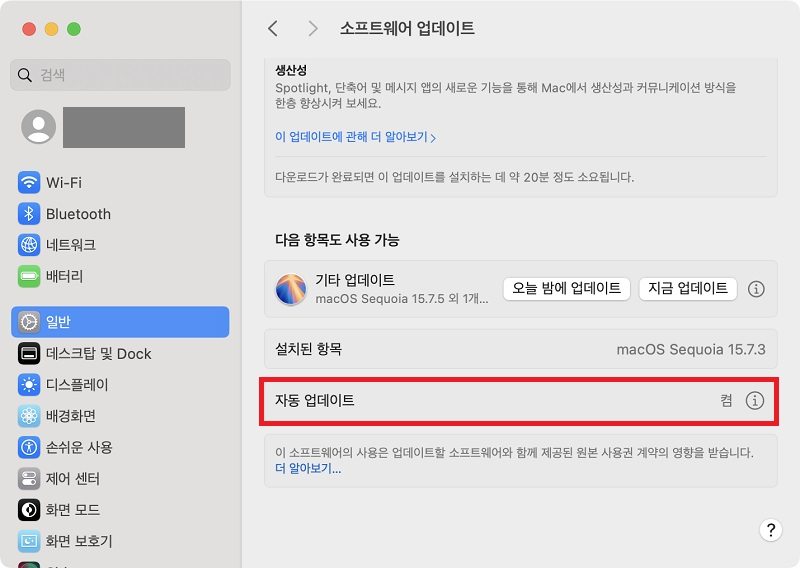800x568 pixels.
Task: Click the 디스플레이 sun icon
Action: coord(29,384)
